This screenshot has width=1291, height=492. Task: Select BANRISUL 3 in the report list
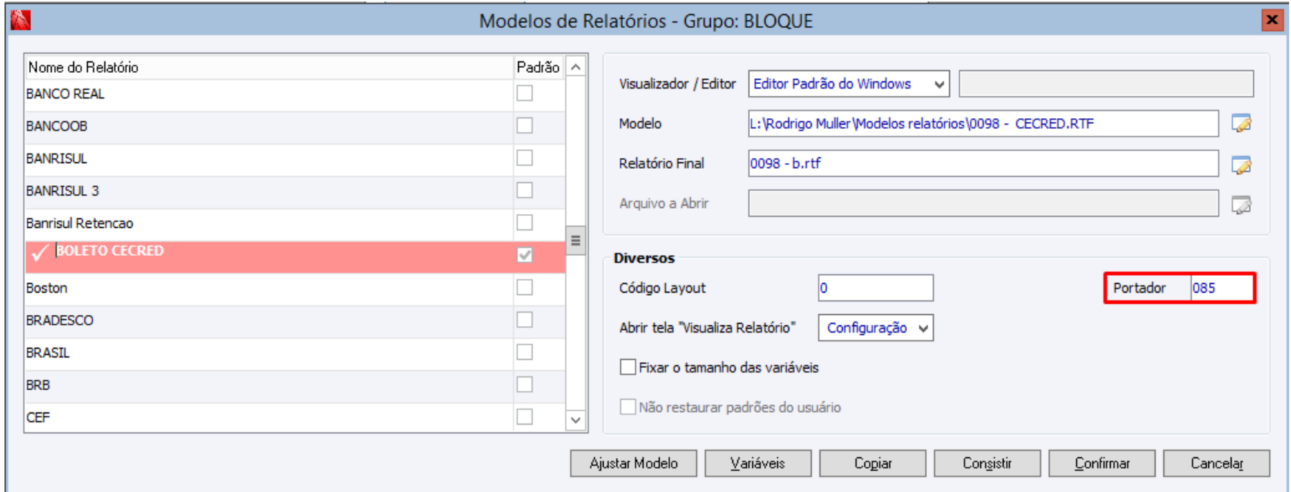point(62,191)
